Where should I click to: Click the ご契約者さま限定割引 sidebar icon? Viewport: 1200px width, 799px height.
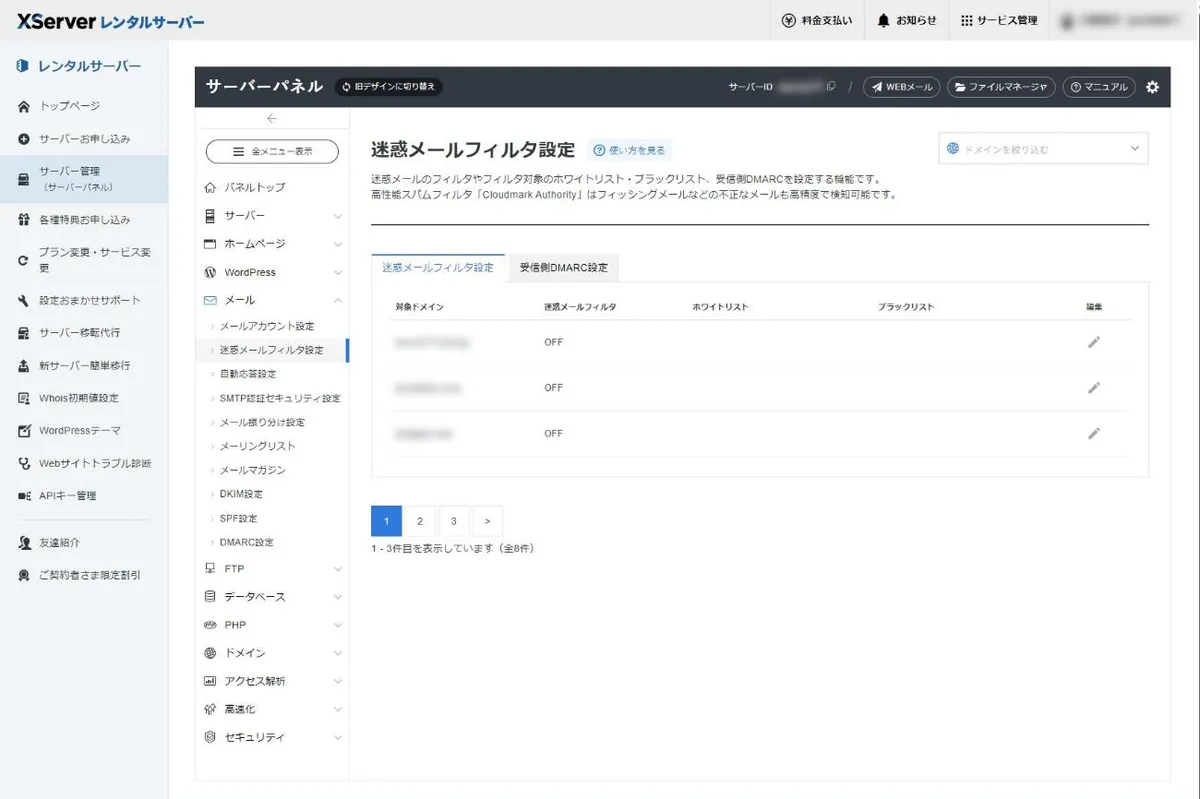[24, 576]
